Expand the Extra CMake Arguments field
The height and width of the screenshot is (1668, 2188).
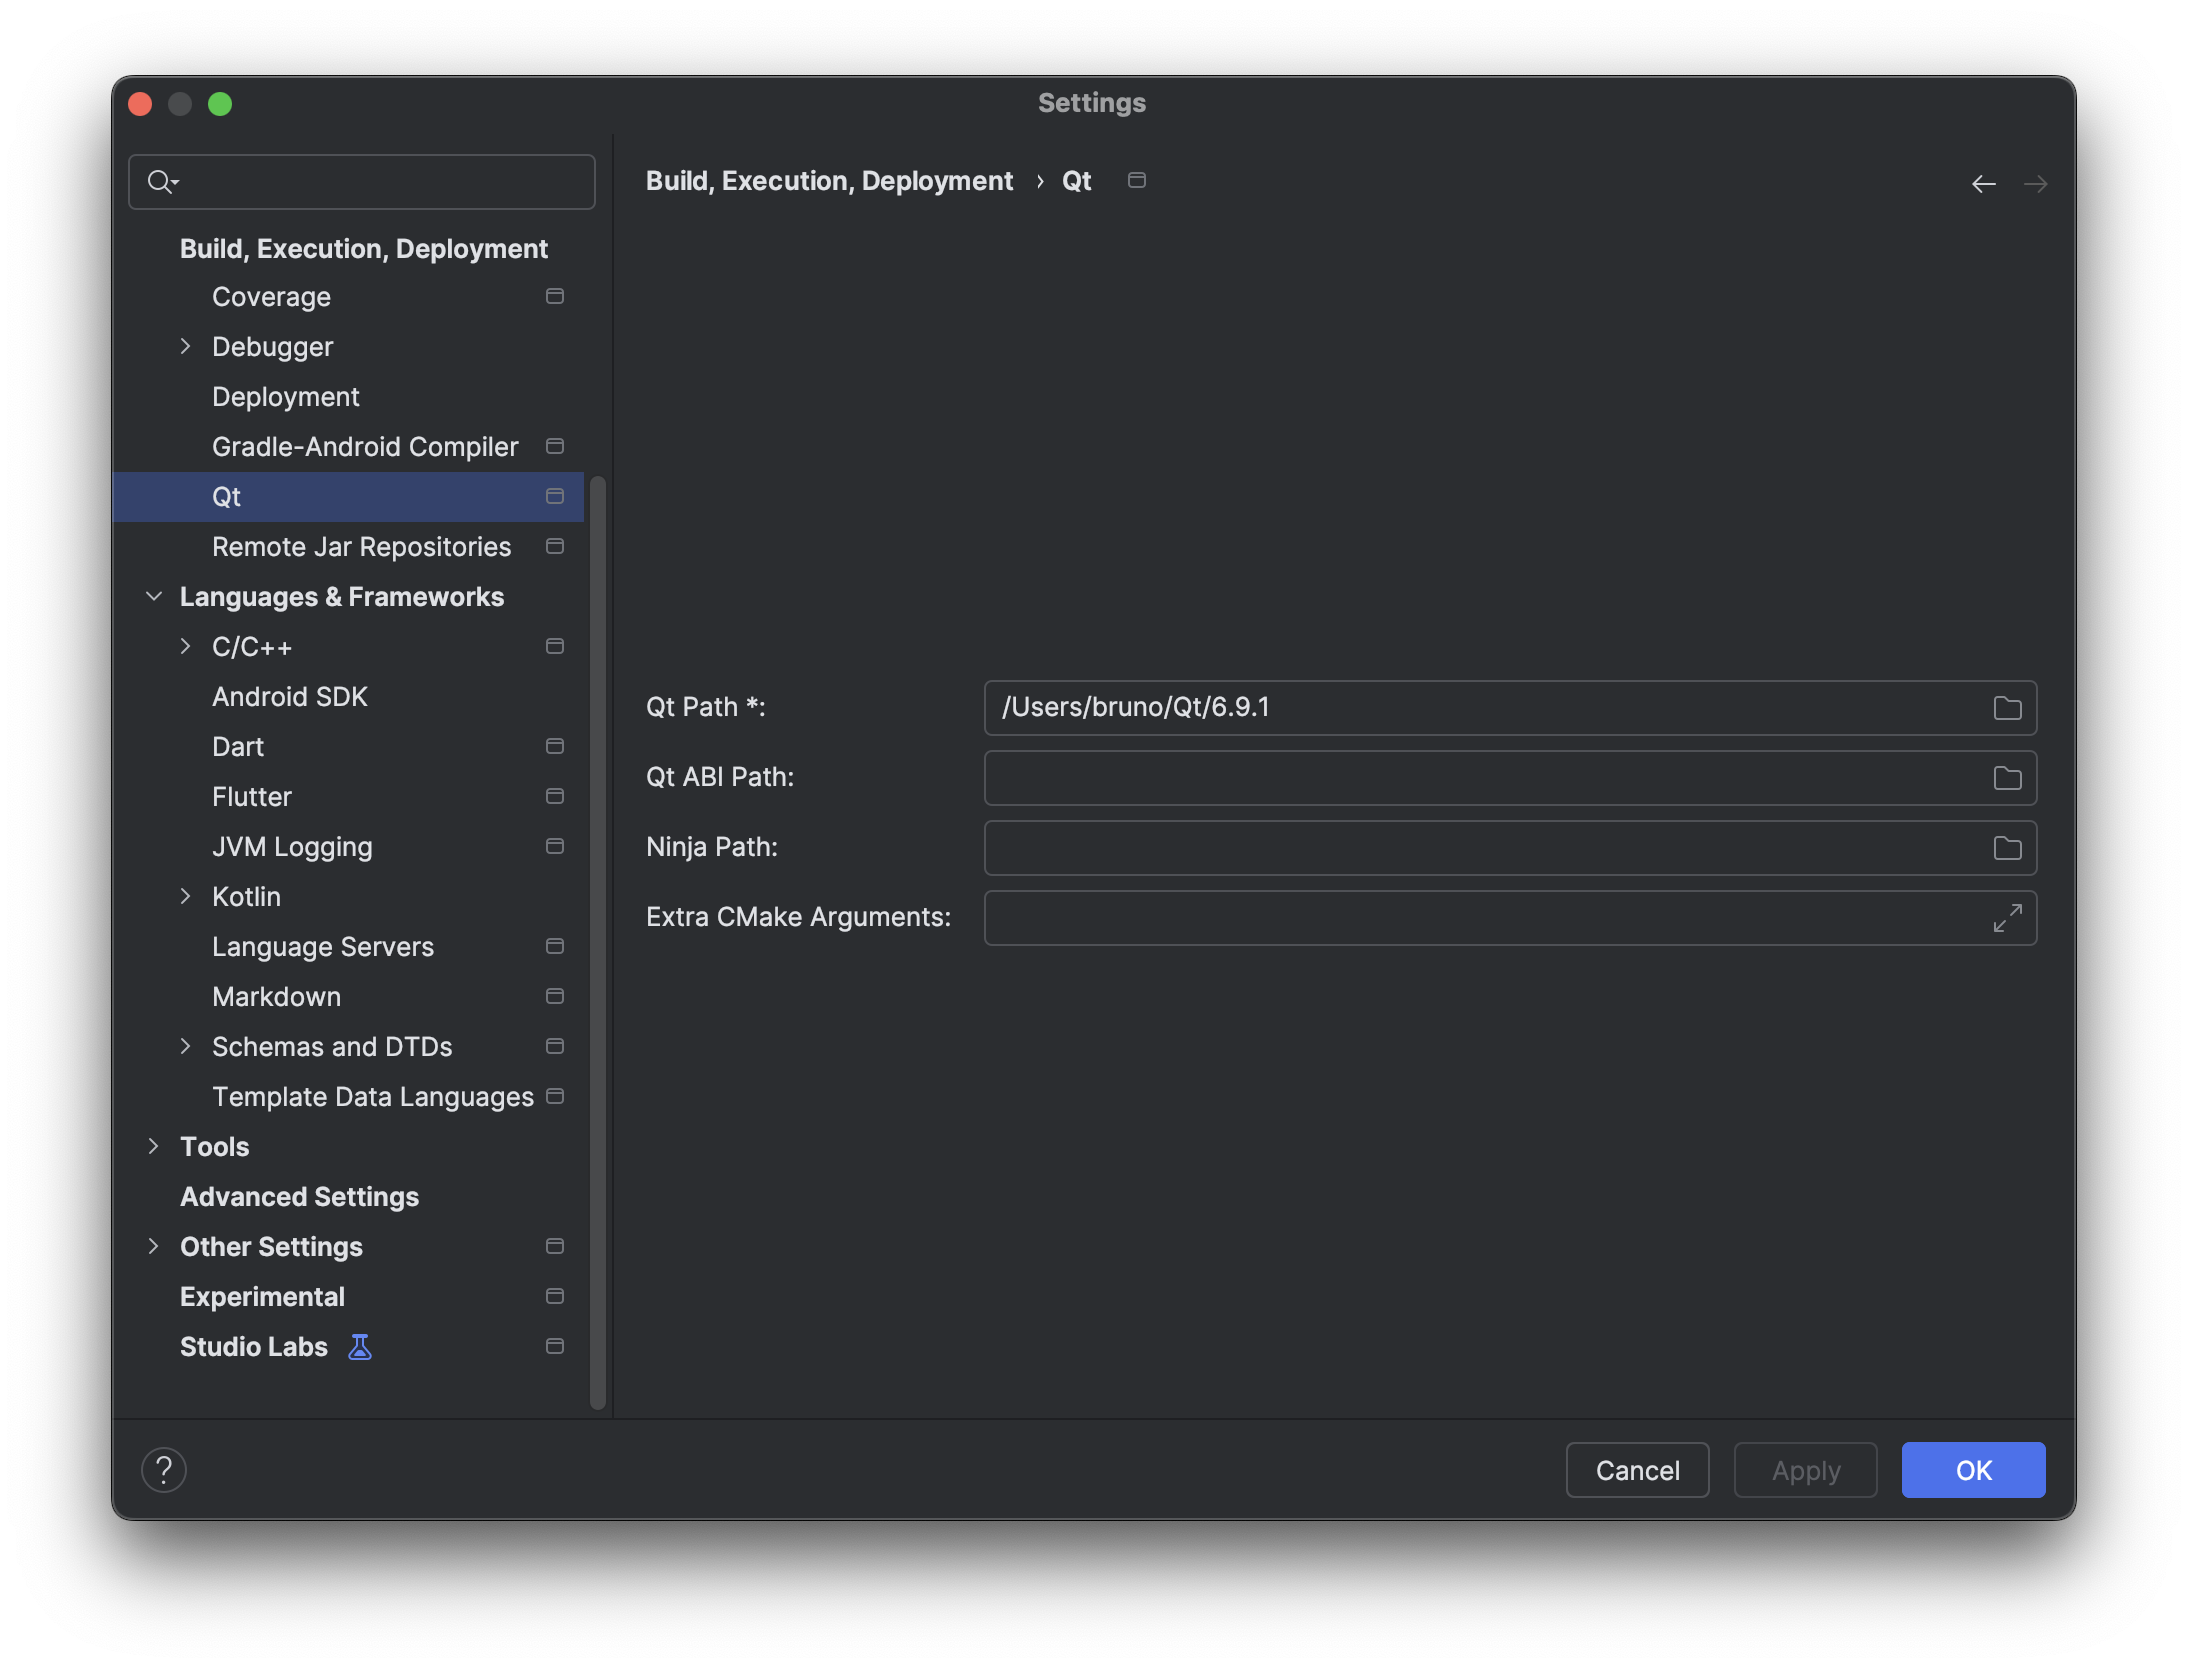tap(2006, 918)
